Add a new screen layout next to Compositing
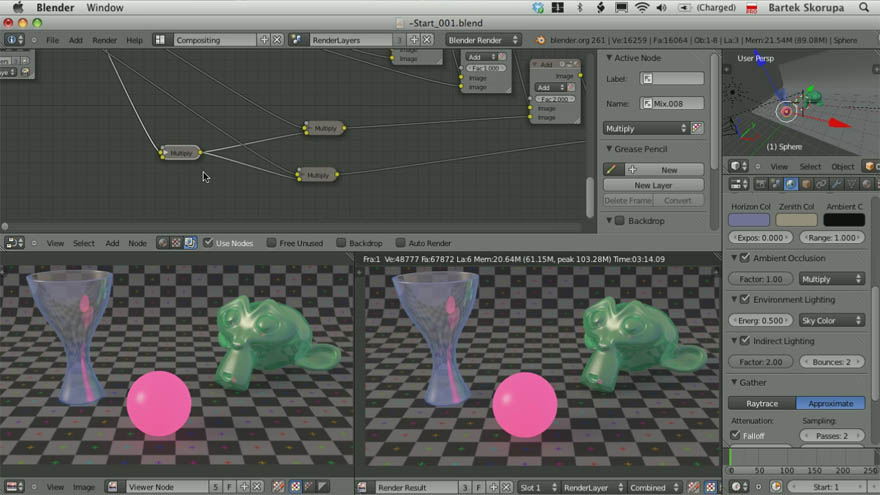This screenshot has width=880, height=495. [x=264, y=40]
